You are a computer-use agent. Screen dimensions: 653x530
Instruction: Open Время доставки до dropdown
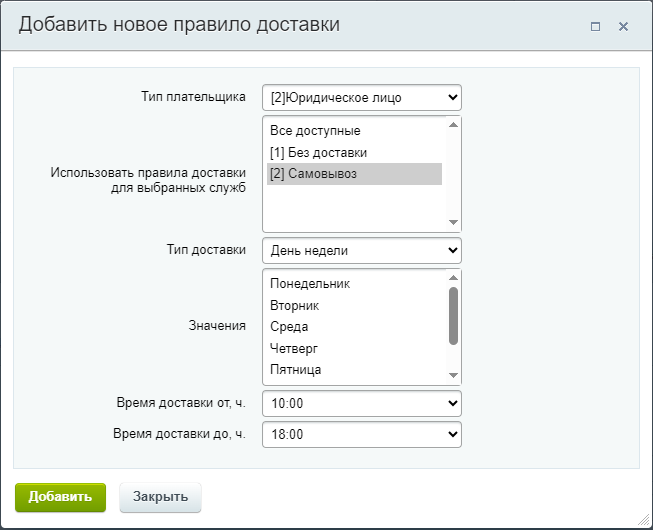[x=362, y=434]
